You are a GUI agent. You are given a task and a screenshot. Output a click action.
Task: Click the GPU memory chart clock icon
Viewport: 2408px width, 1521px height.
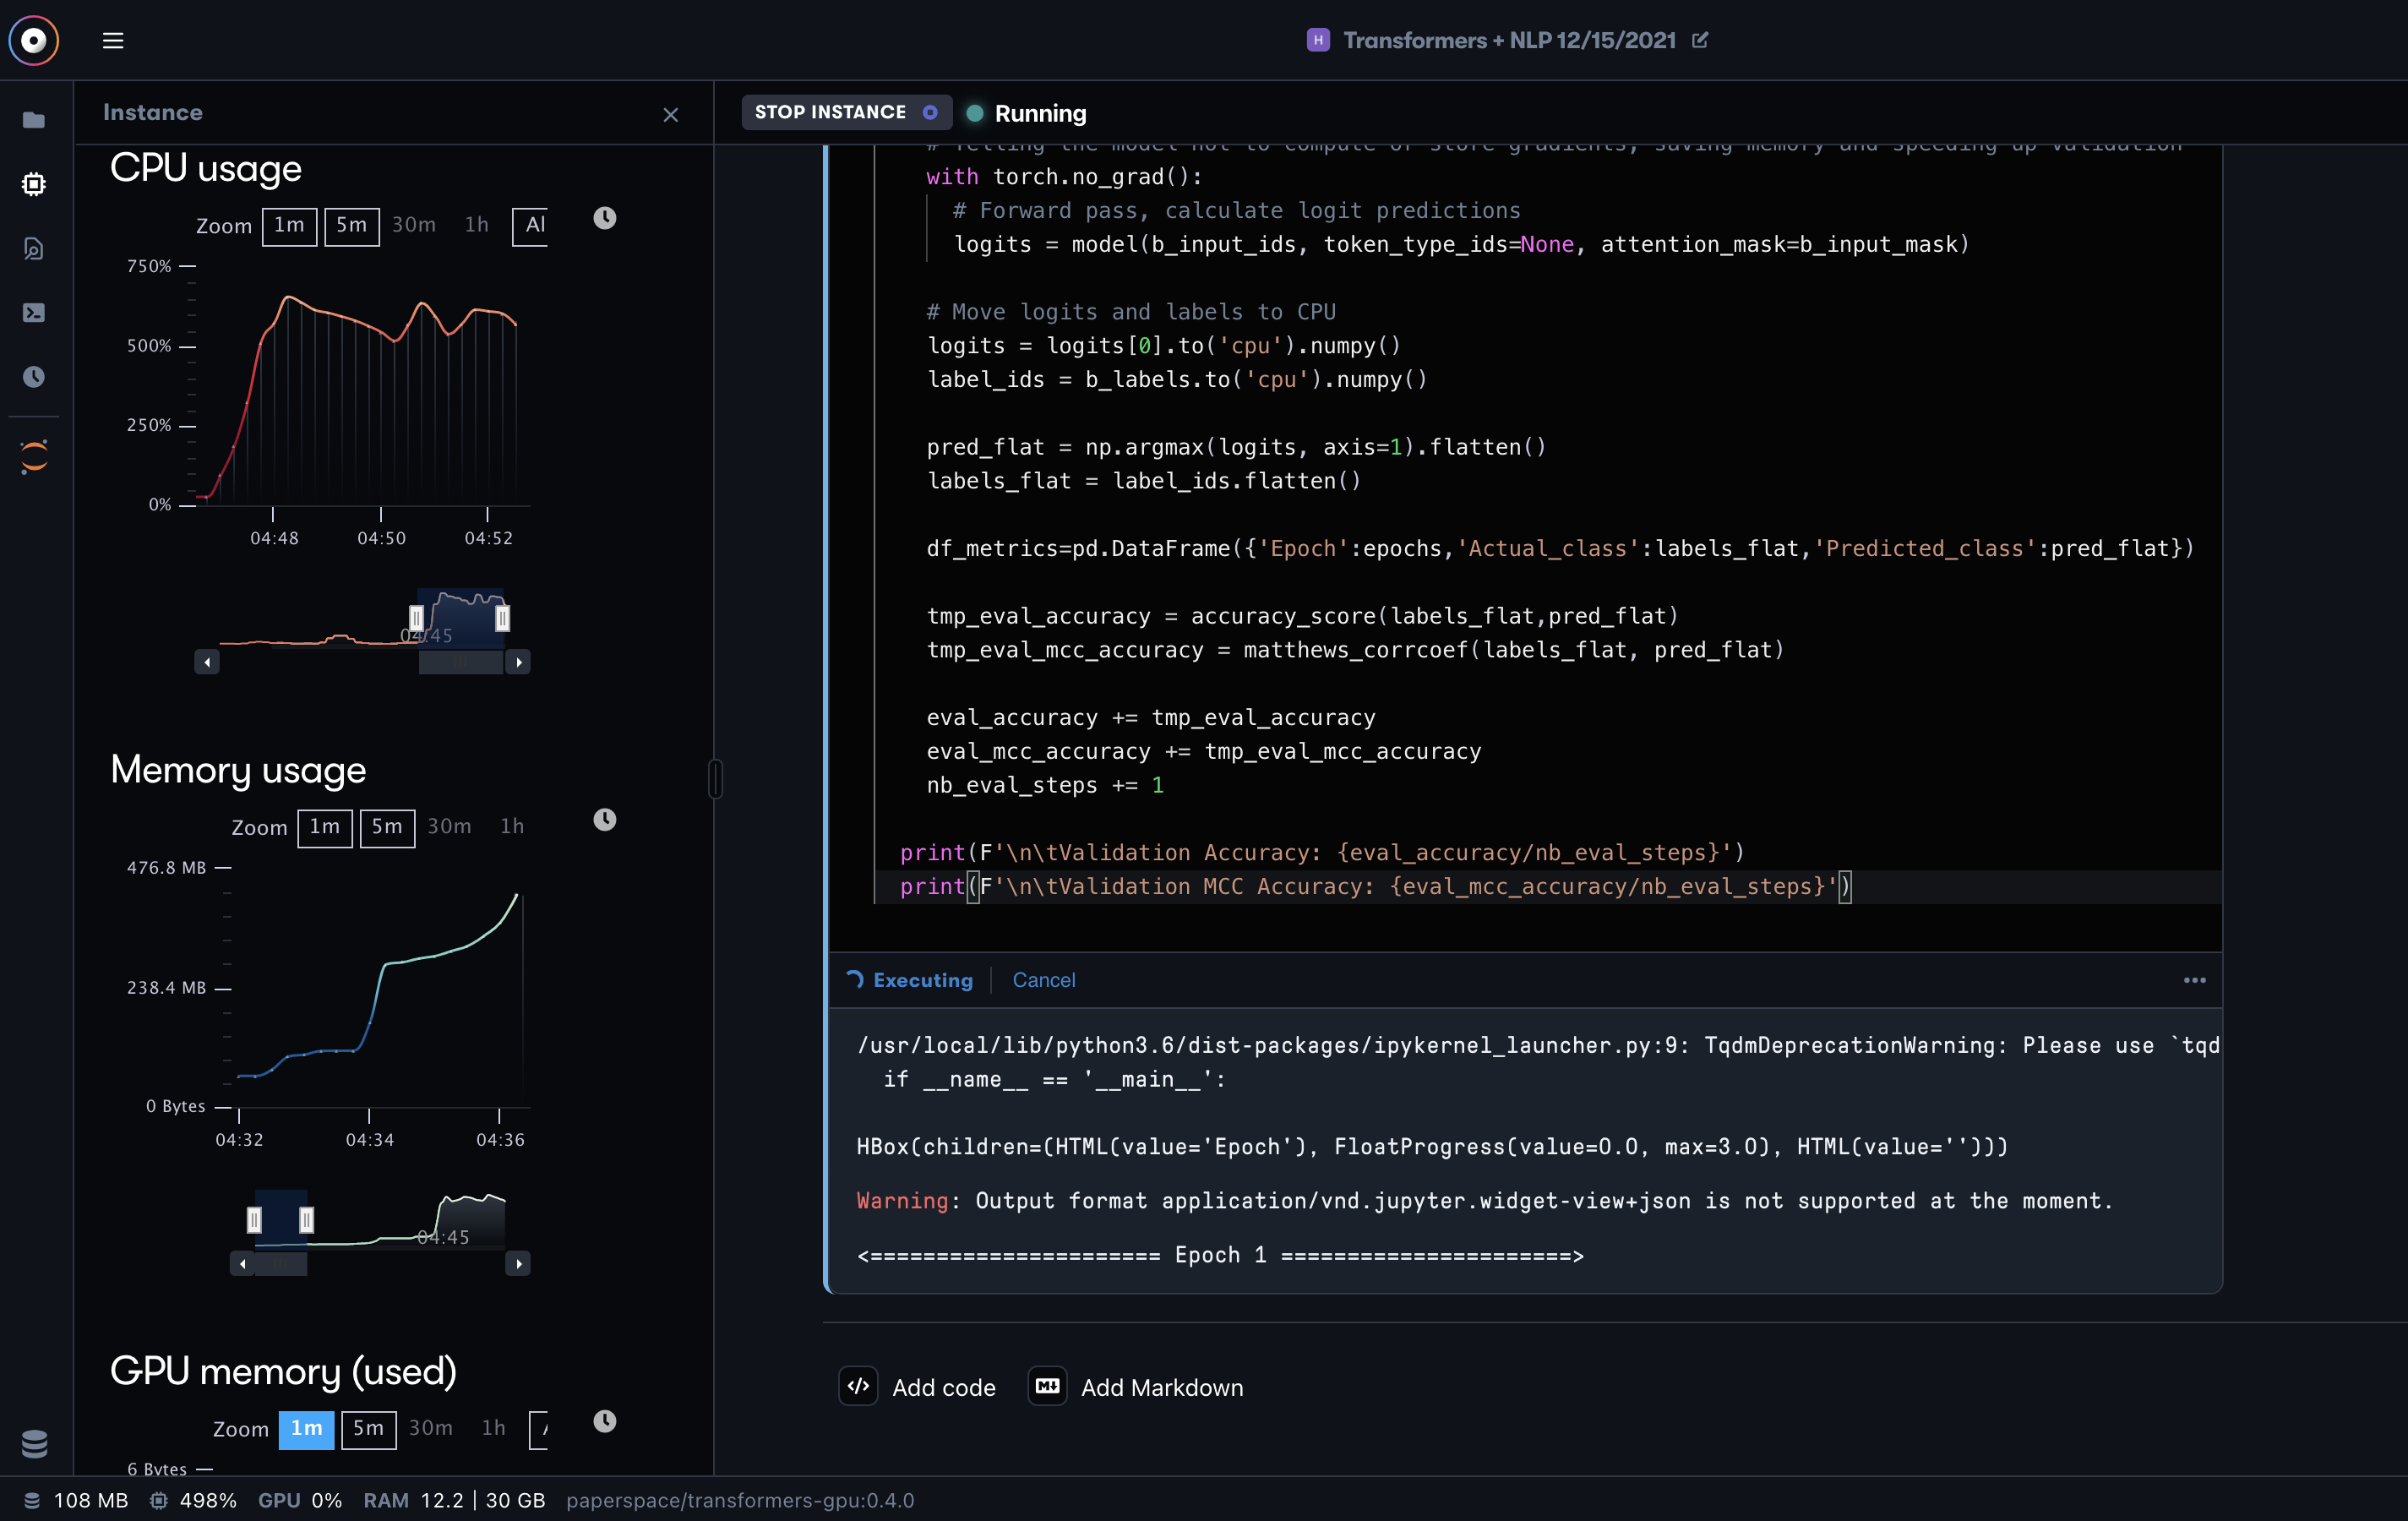click(x=605, y=1421)
